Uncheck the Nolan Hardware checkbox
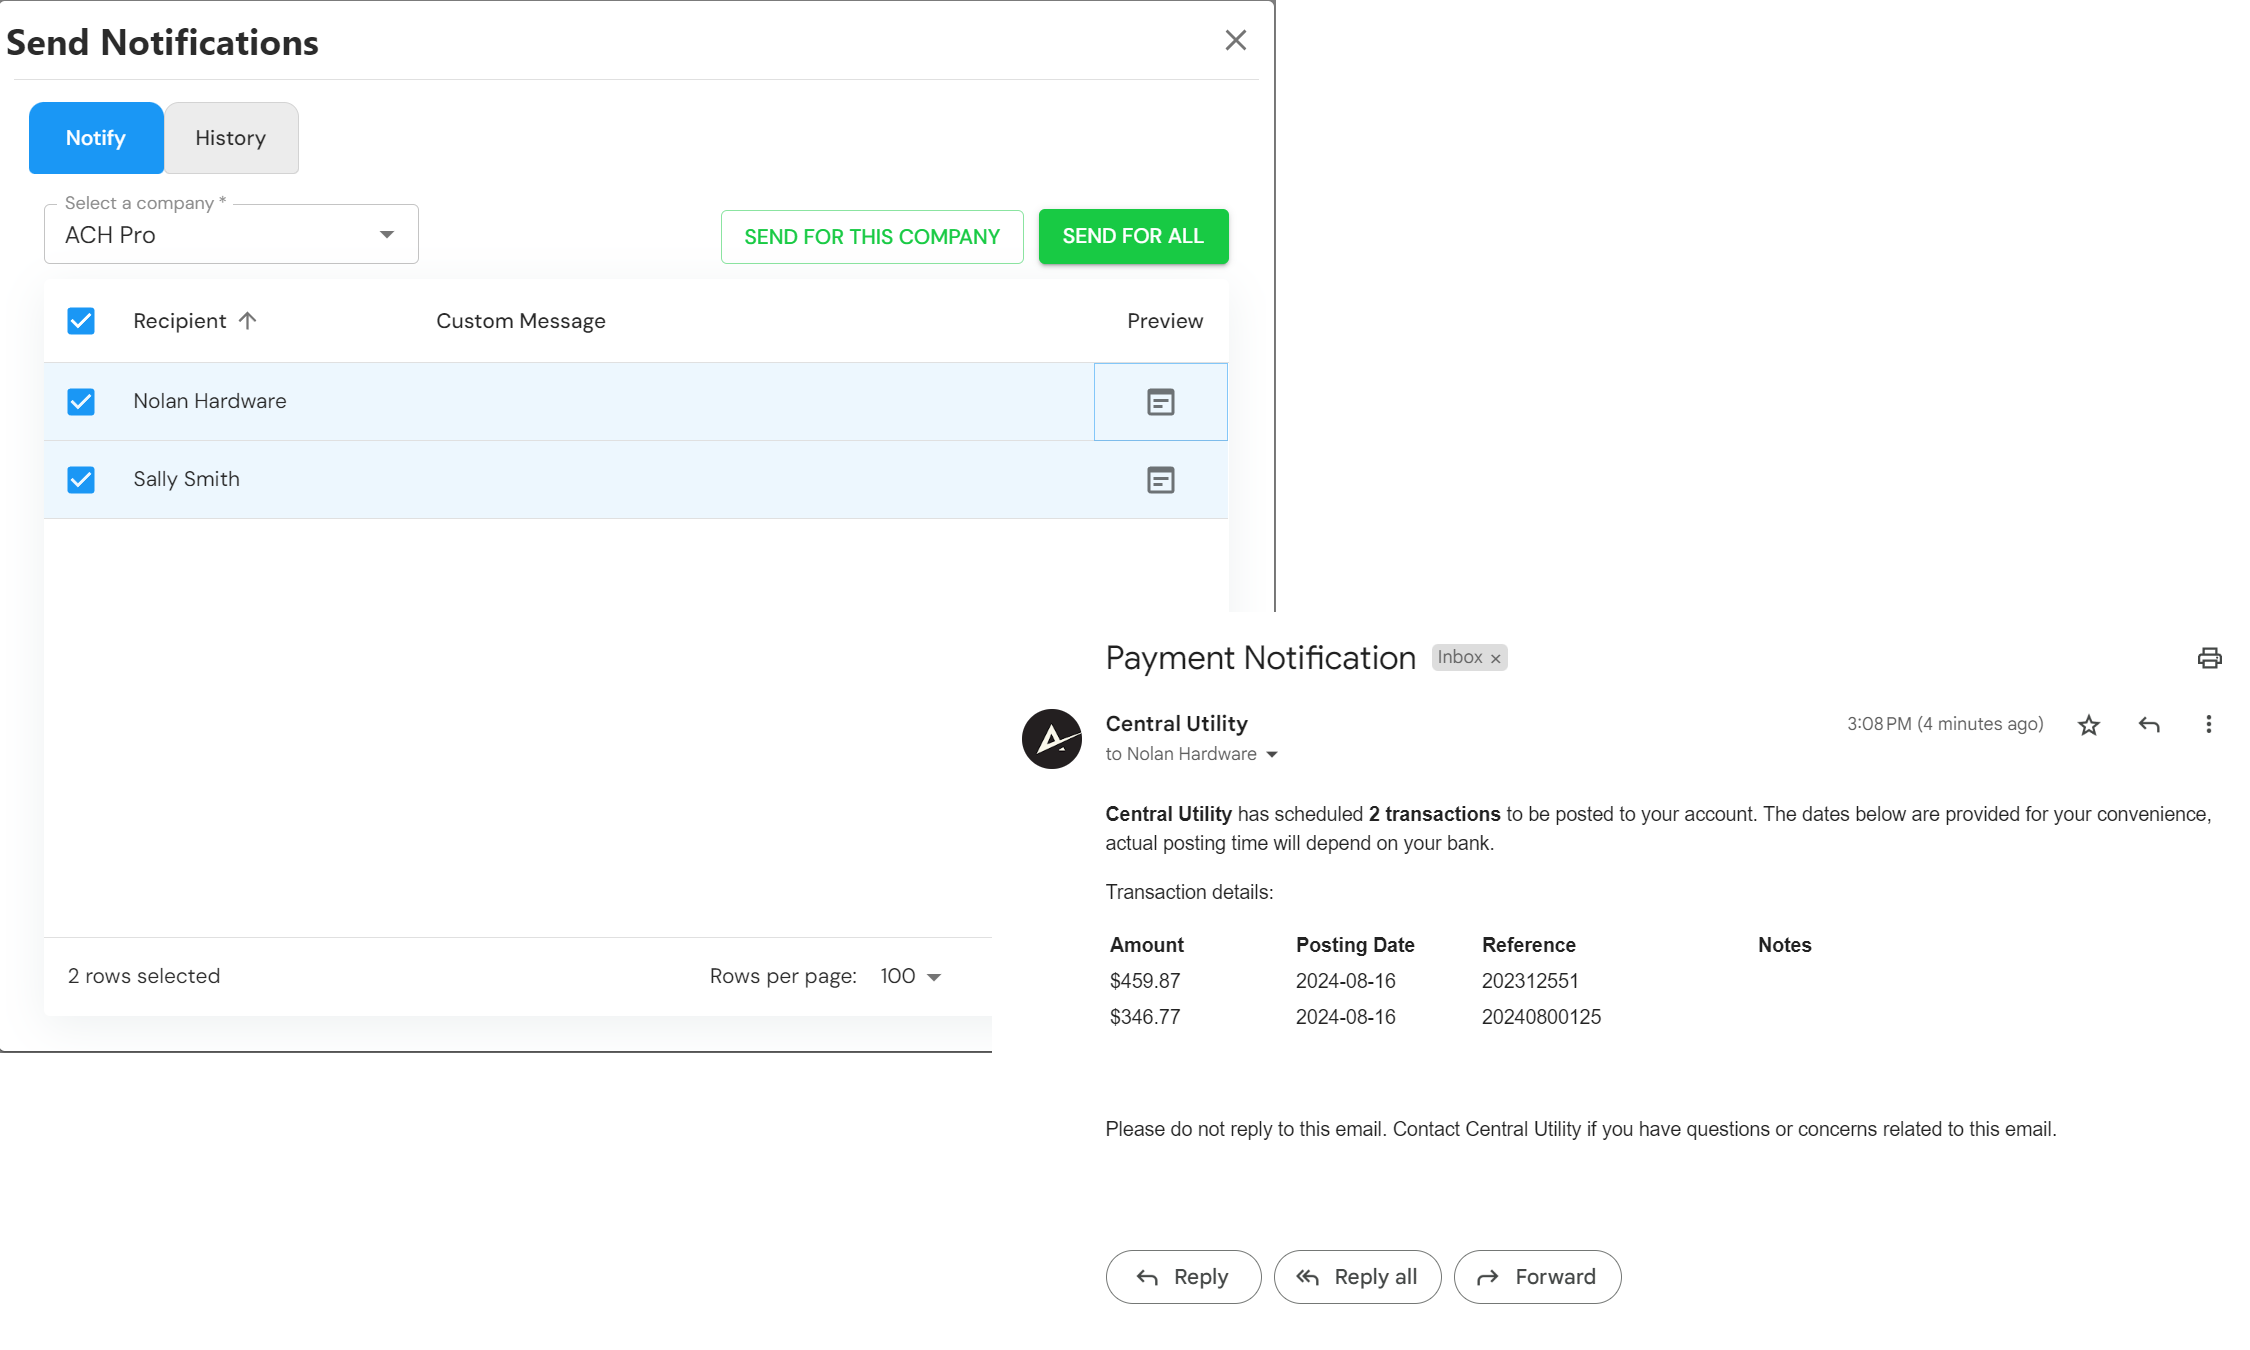Screen dimensions: 2250x1350 (81, 402)
